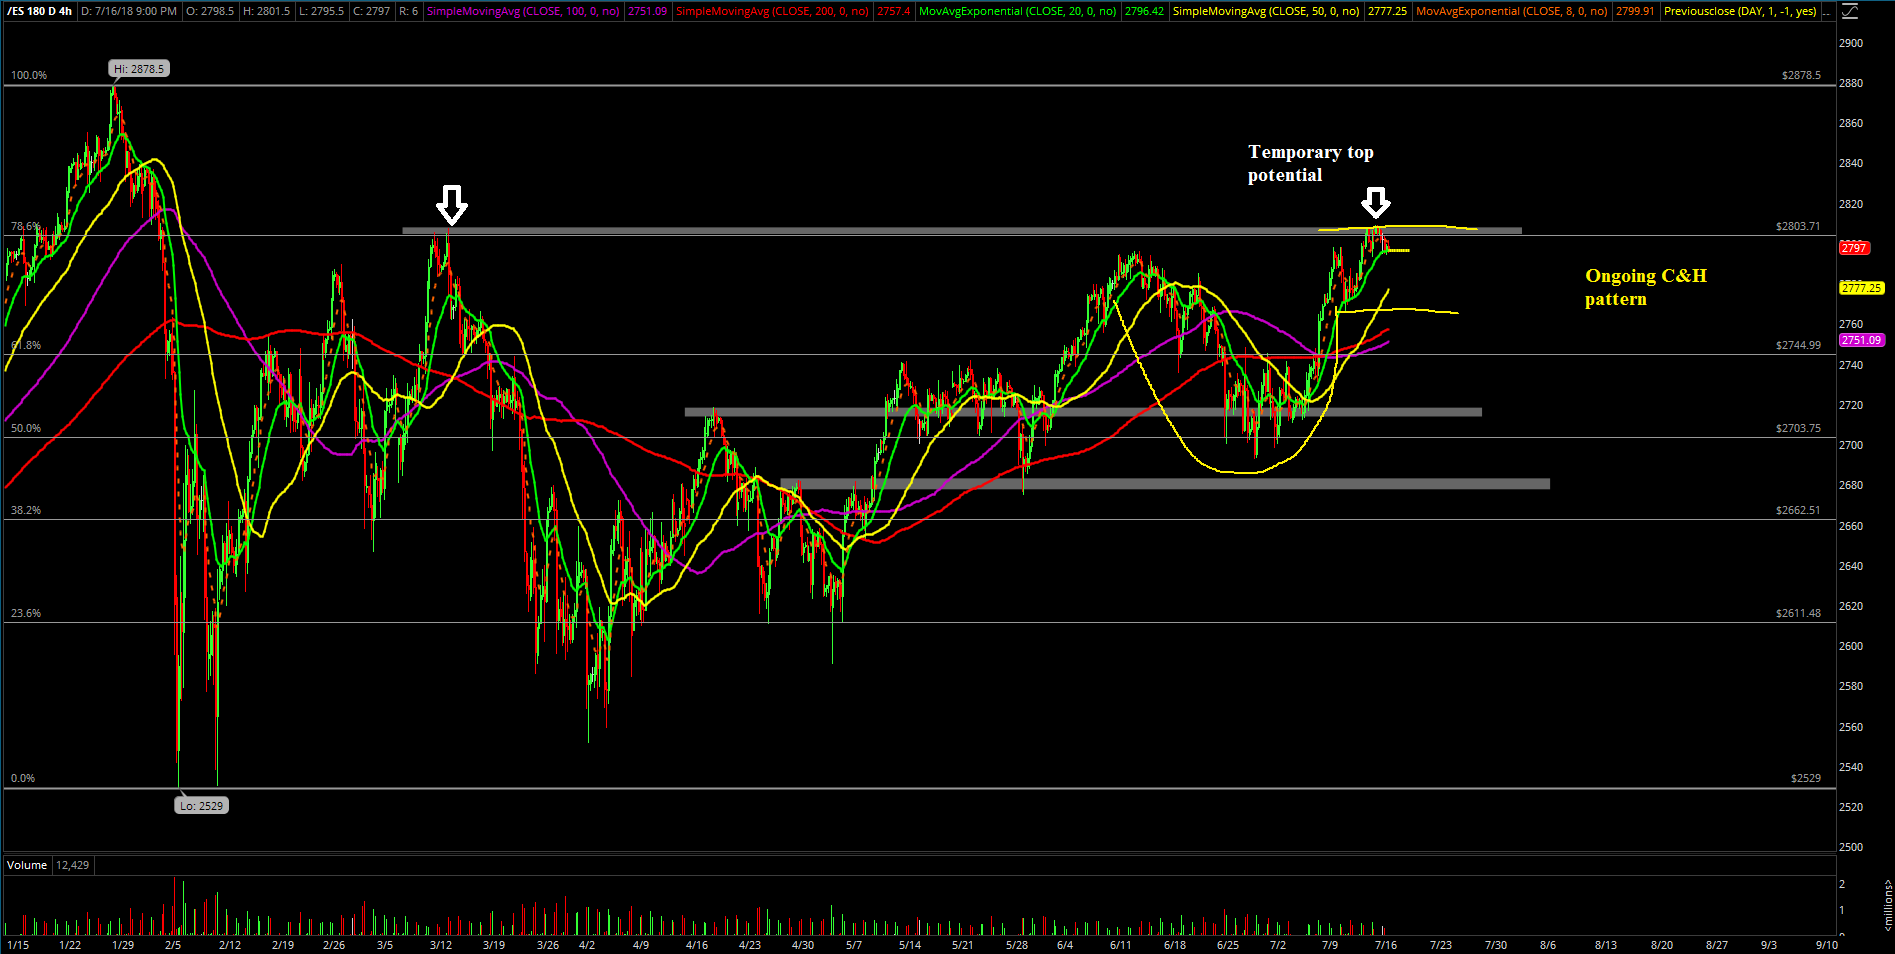Screen dimensions: 1895x954
Task: Click the C: 2797 close readout
Action: point(371,11)
